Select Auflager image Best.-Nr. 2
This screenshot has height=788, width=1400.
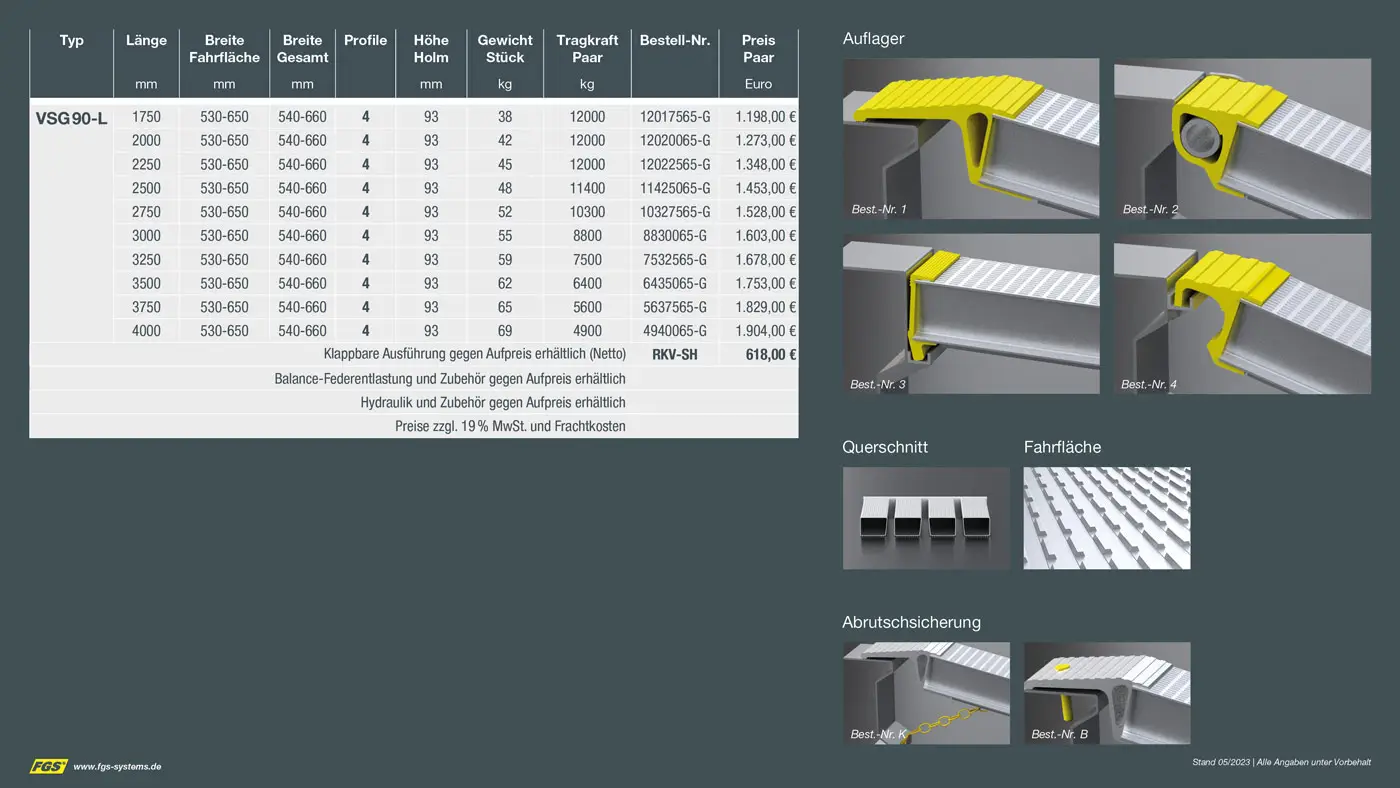point(1242,138)
